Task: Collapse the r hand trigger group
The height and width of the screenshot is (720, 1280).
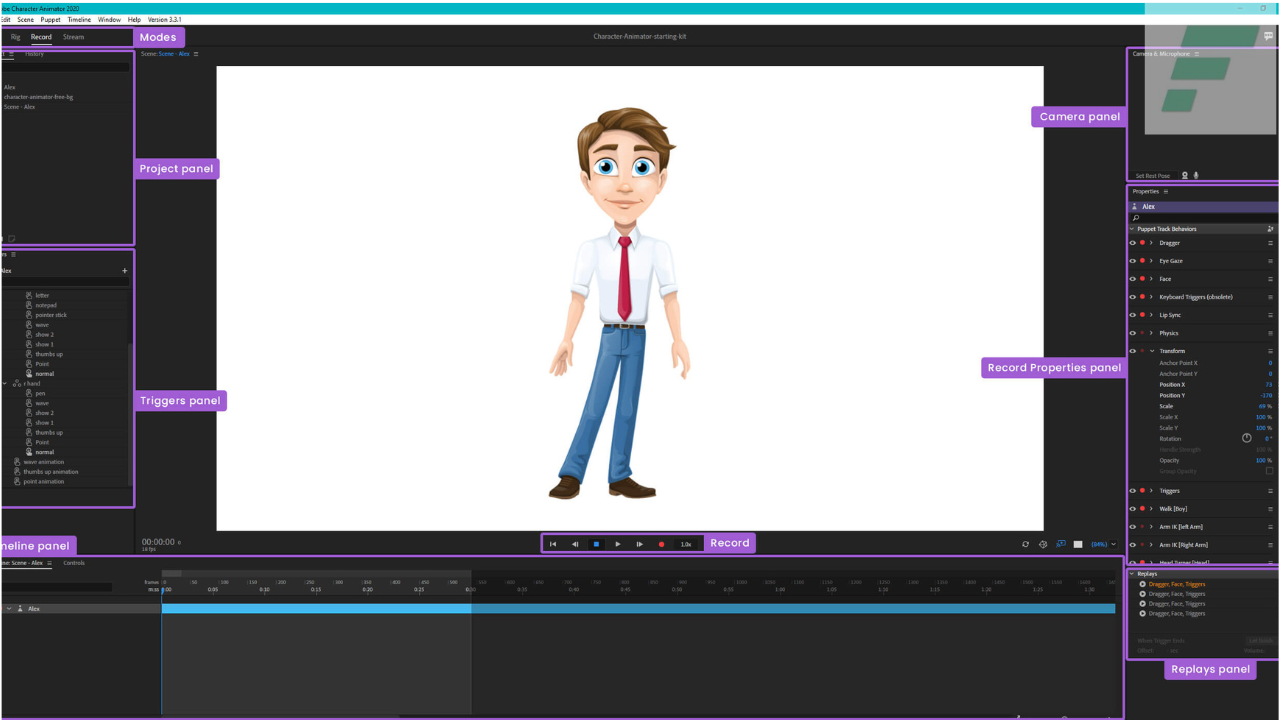Action: [5, 384]
